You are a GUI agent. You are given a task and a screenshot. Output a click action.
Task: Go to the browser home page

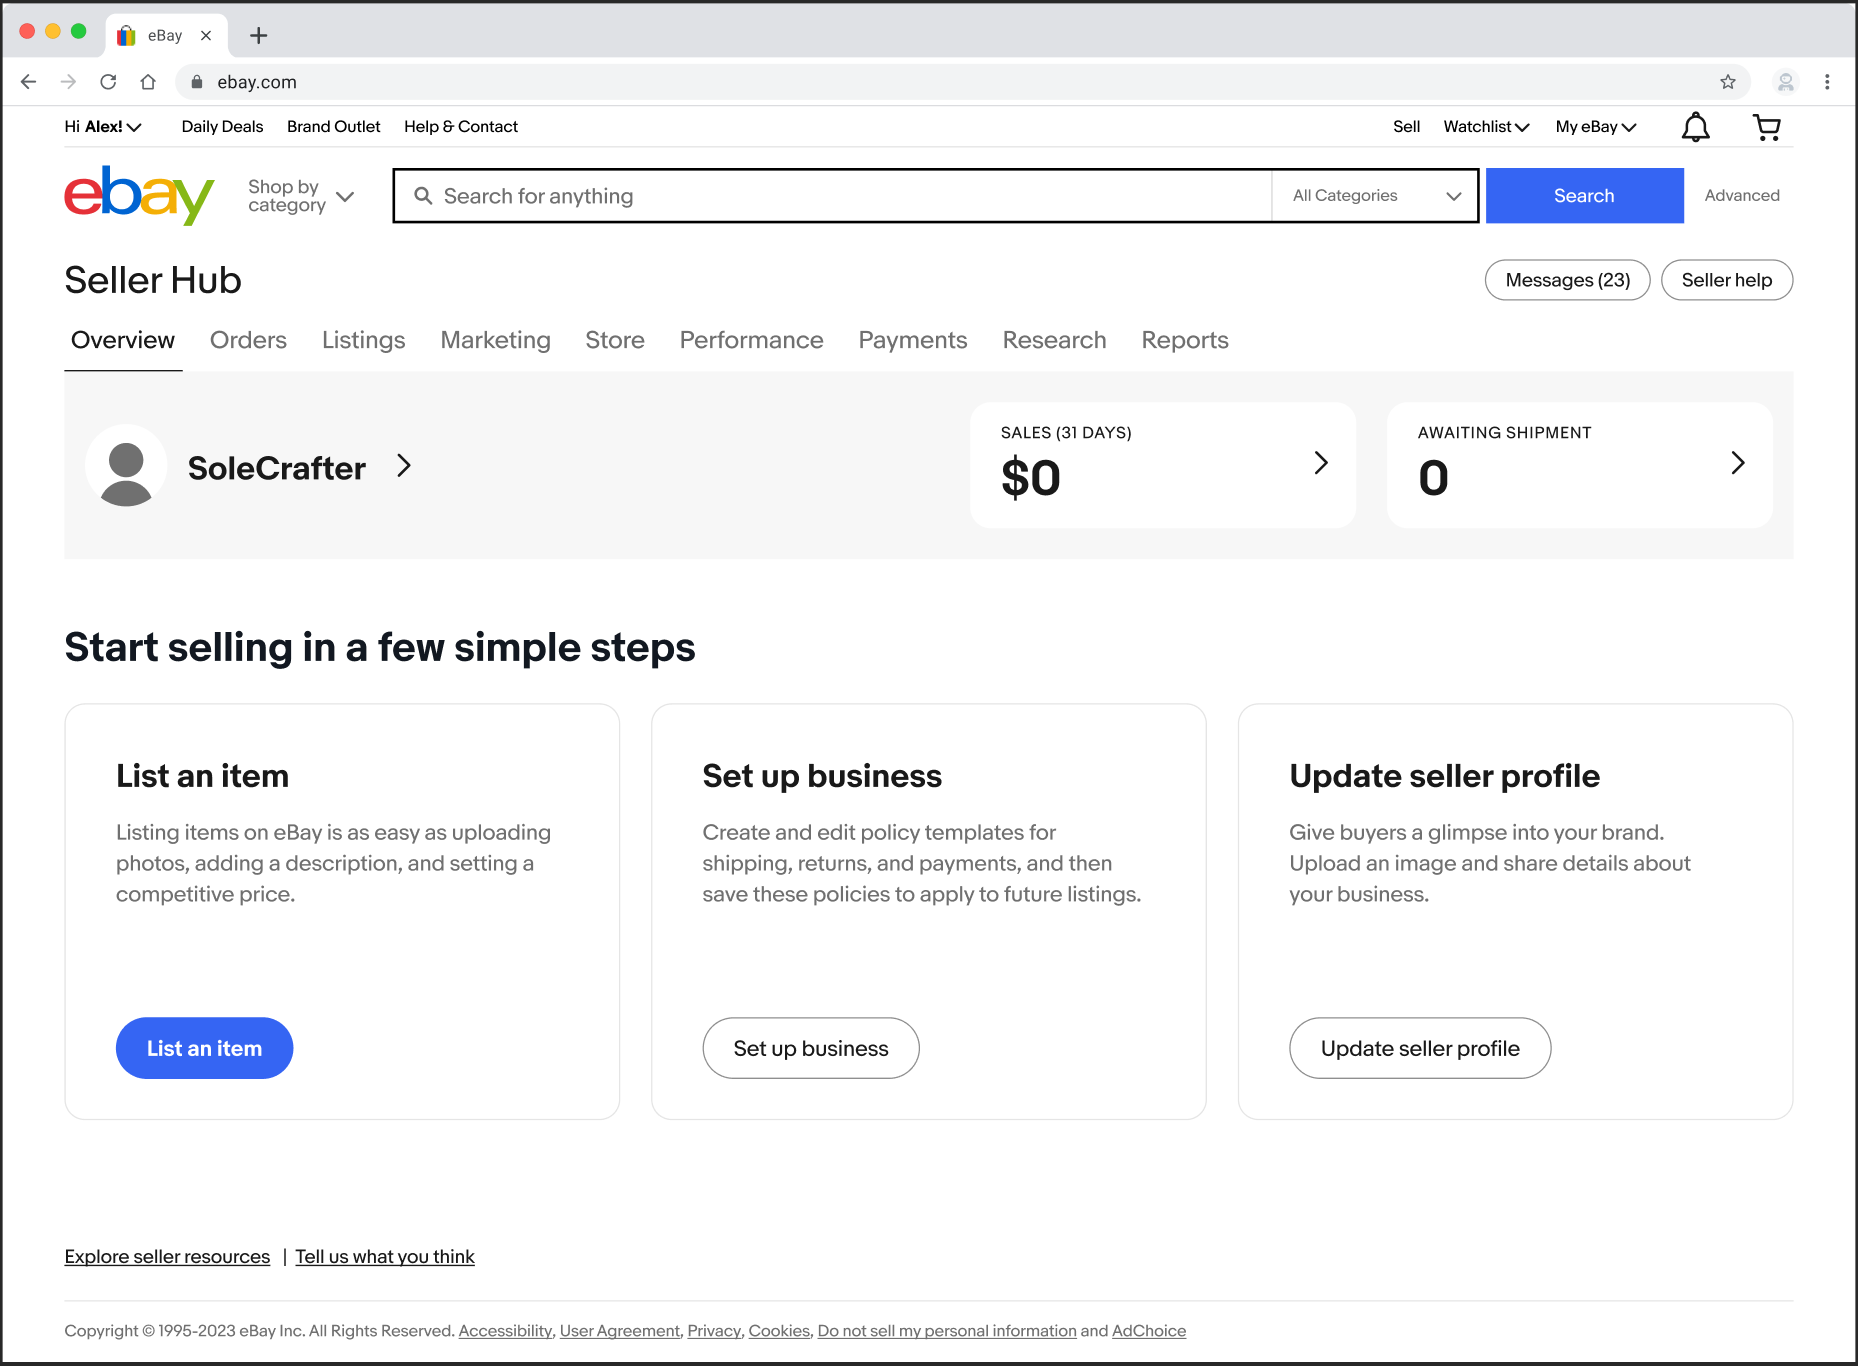(148, 82)
